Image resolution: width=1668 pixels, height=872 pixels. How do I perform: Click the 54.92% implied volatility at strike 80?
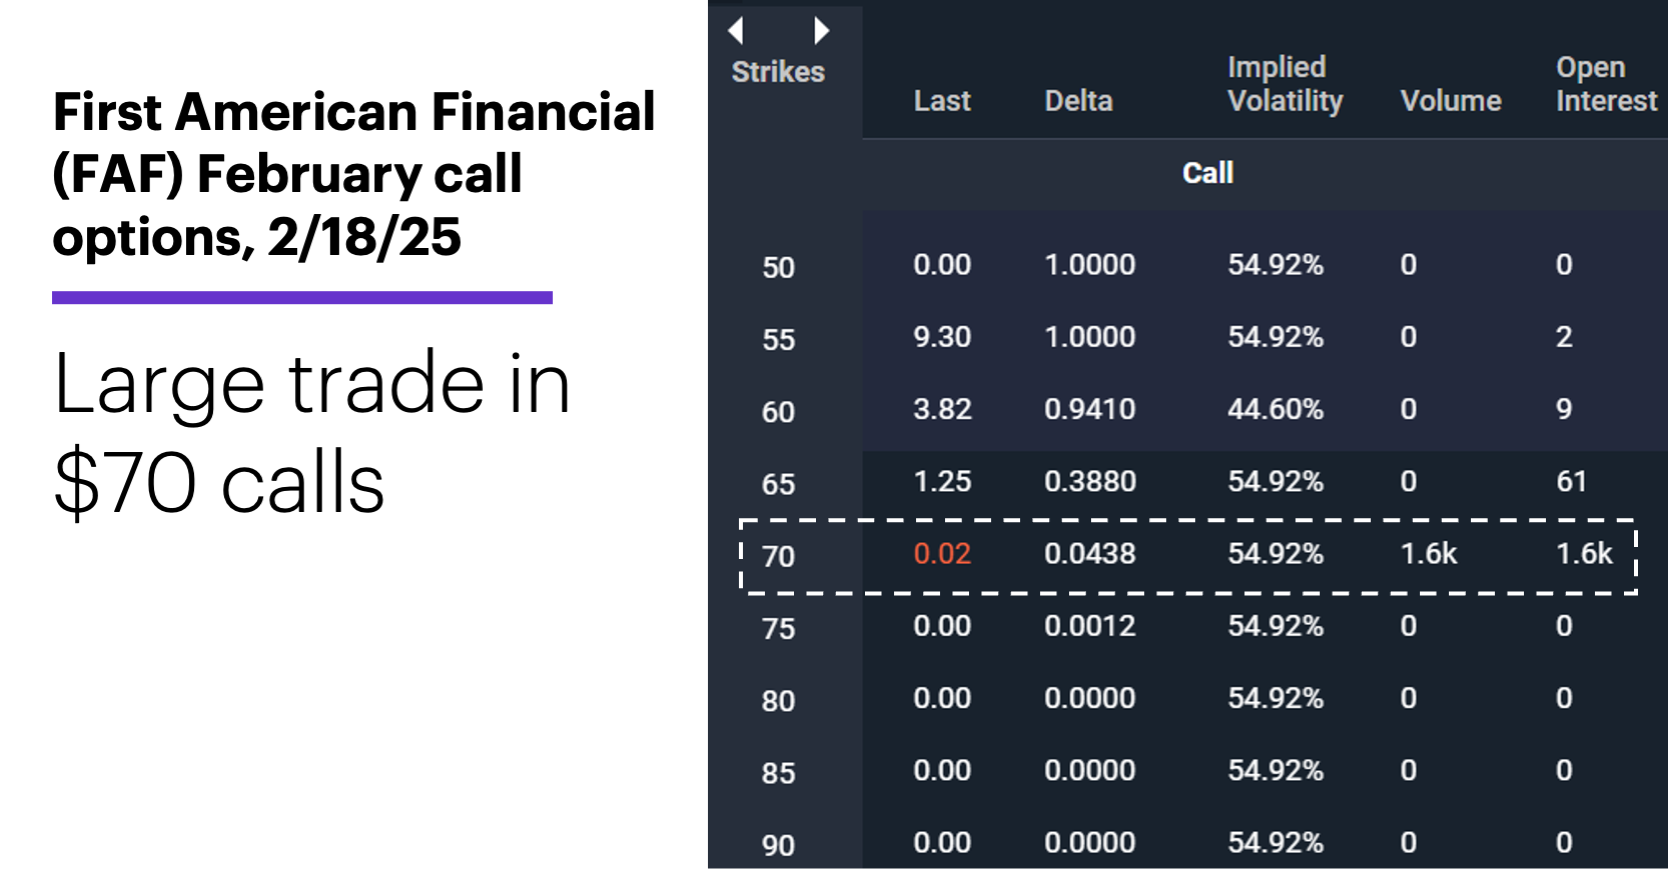click(x=1275, y=699)
